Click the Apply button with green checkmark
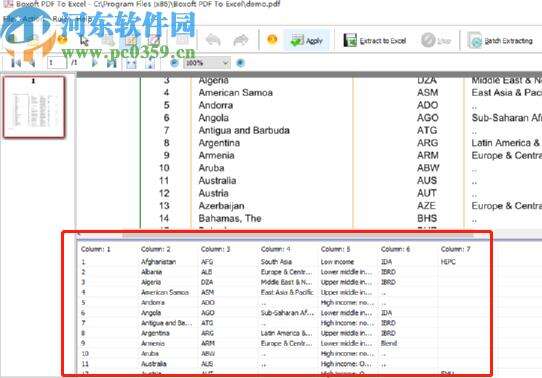The height and width of the screenshot is (378, 542). 307,40
